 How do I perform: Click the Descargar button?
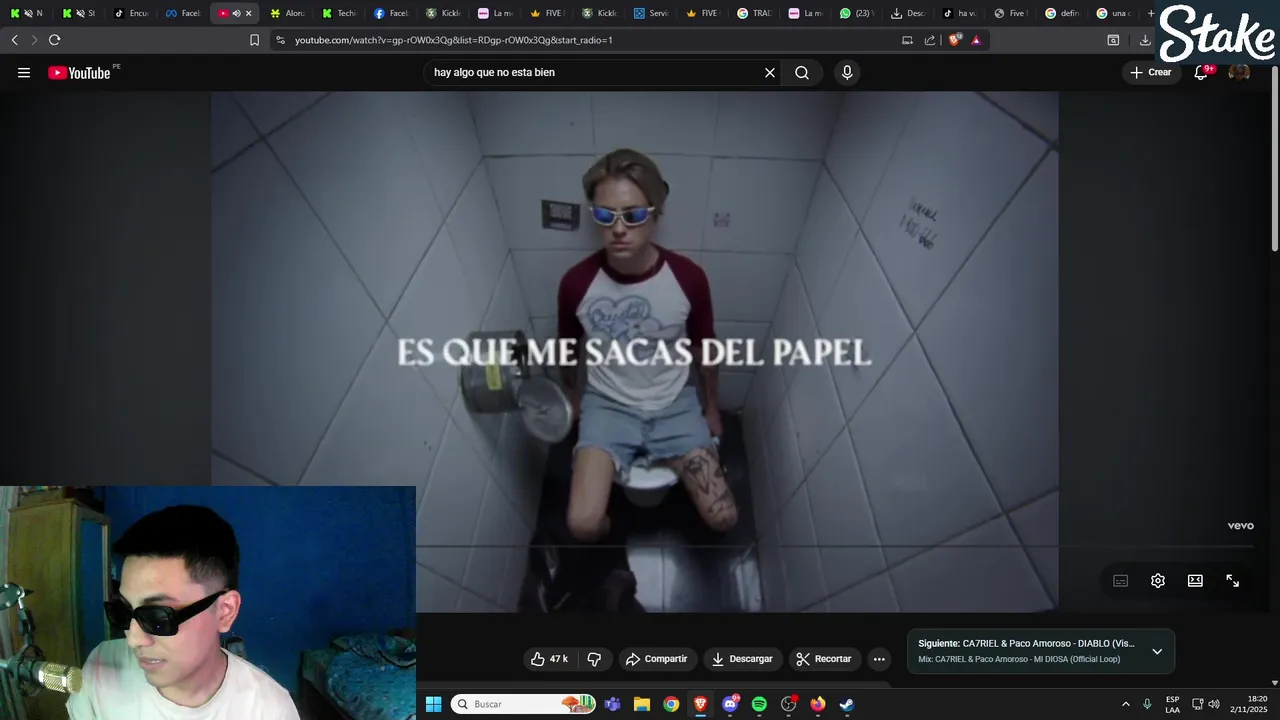742,659
